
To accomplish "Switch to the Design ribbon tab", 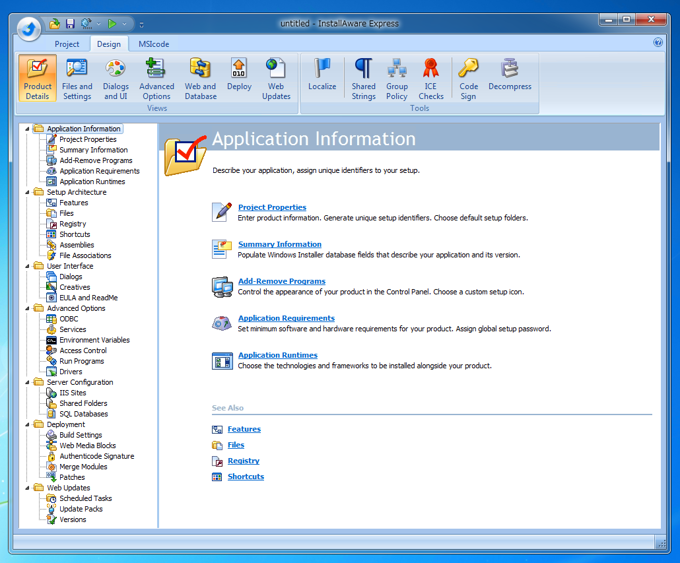I will (x=109, y=44).
